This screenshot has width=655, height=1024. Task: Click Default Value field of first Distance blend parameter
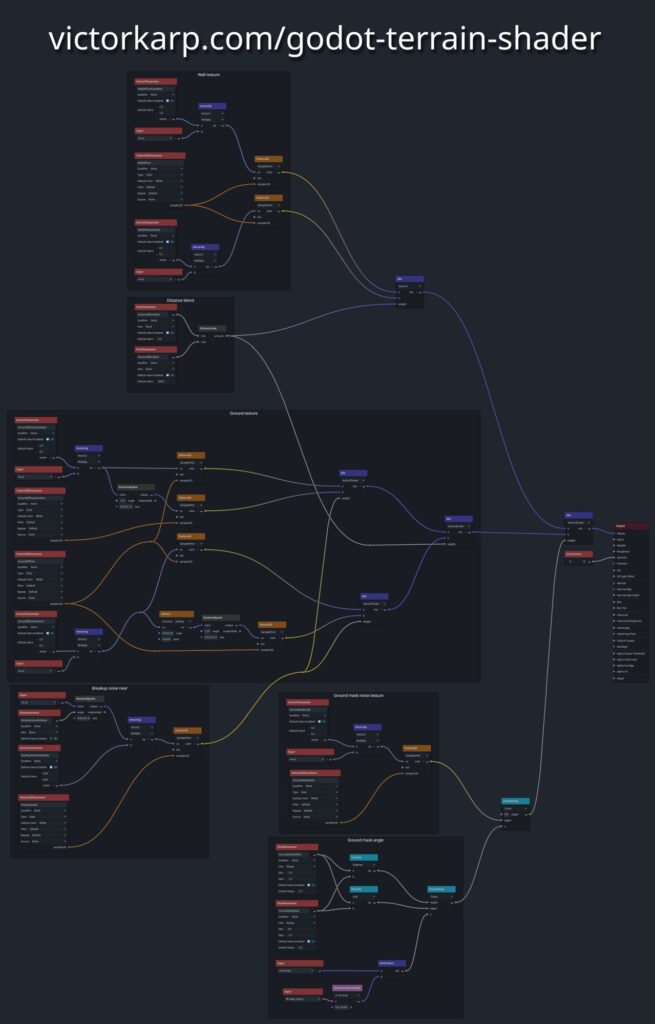point(165,339)
